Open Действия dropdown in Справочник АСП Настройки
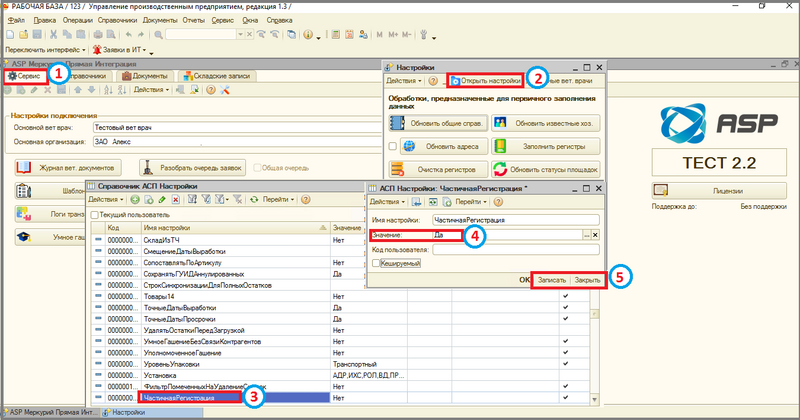This screenshot has height=420, width=800. coord(106,200)
